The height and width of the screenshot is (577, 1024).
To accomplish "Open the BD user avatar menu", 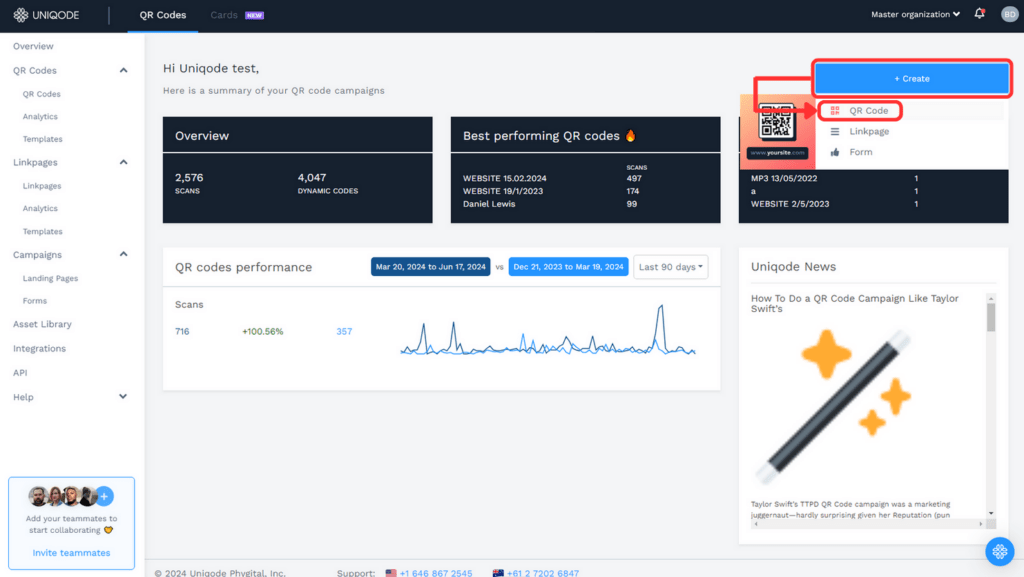I will (1009, 14).
